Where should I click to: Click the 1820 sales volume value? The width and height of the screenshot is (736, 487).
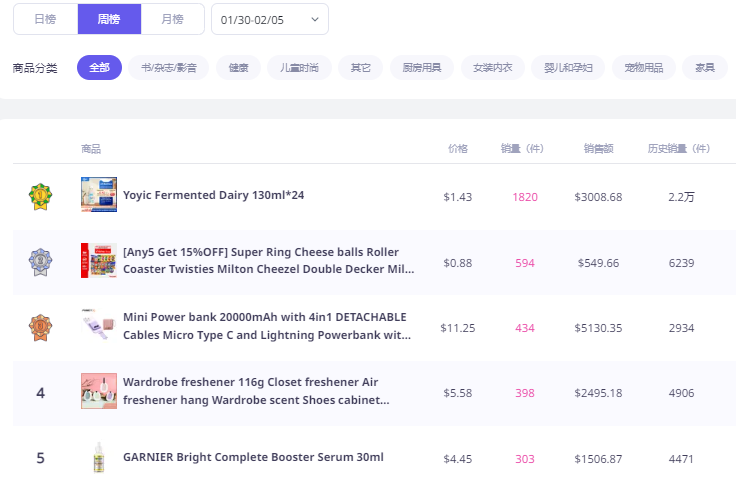coord(525,197)
